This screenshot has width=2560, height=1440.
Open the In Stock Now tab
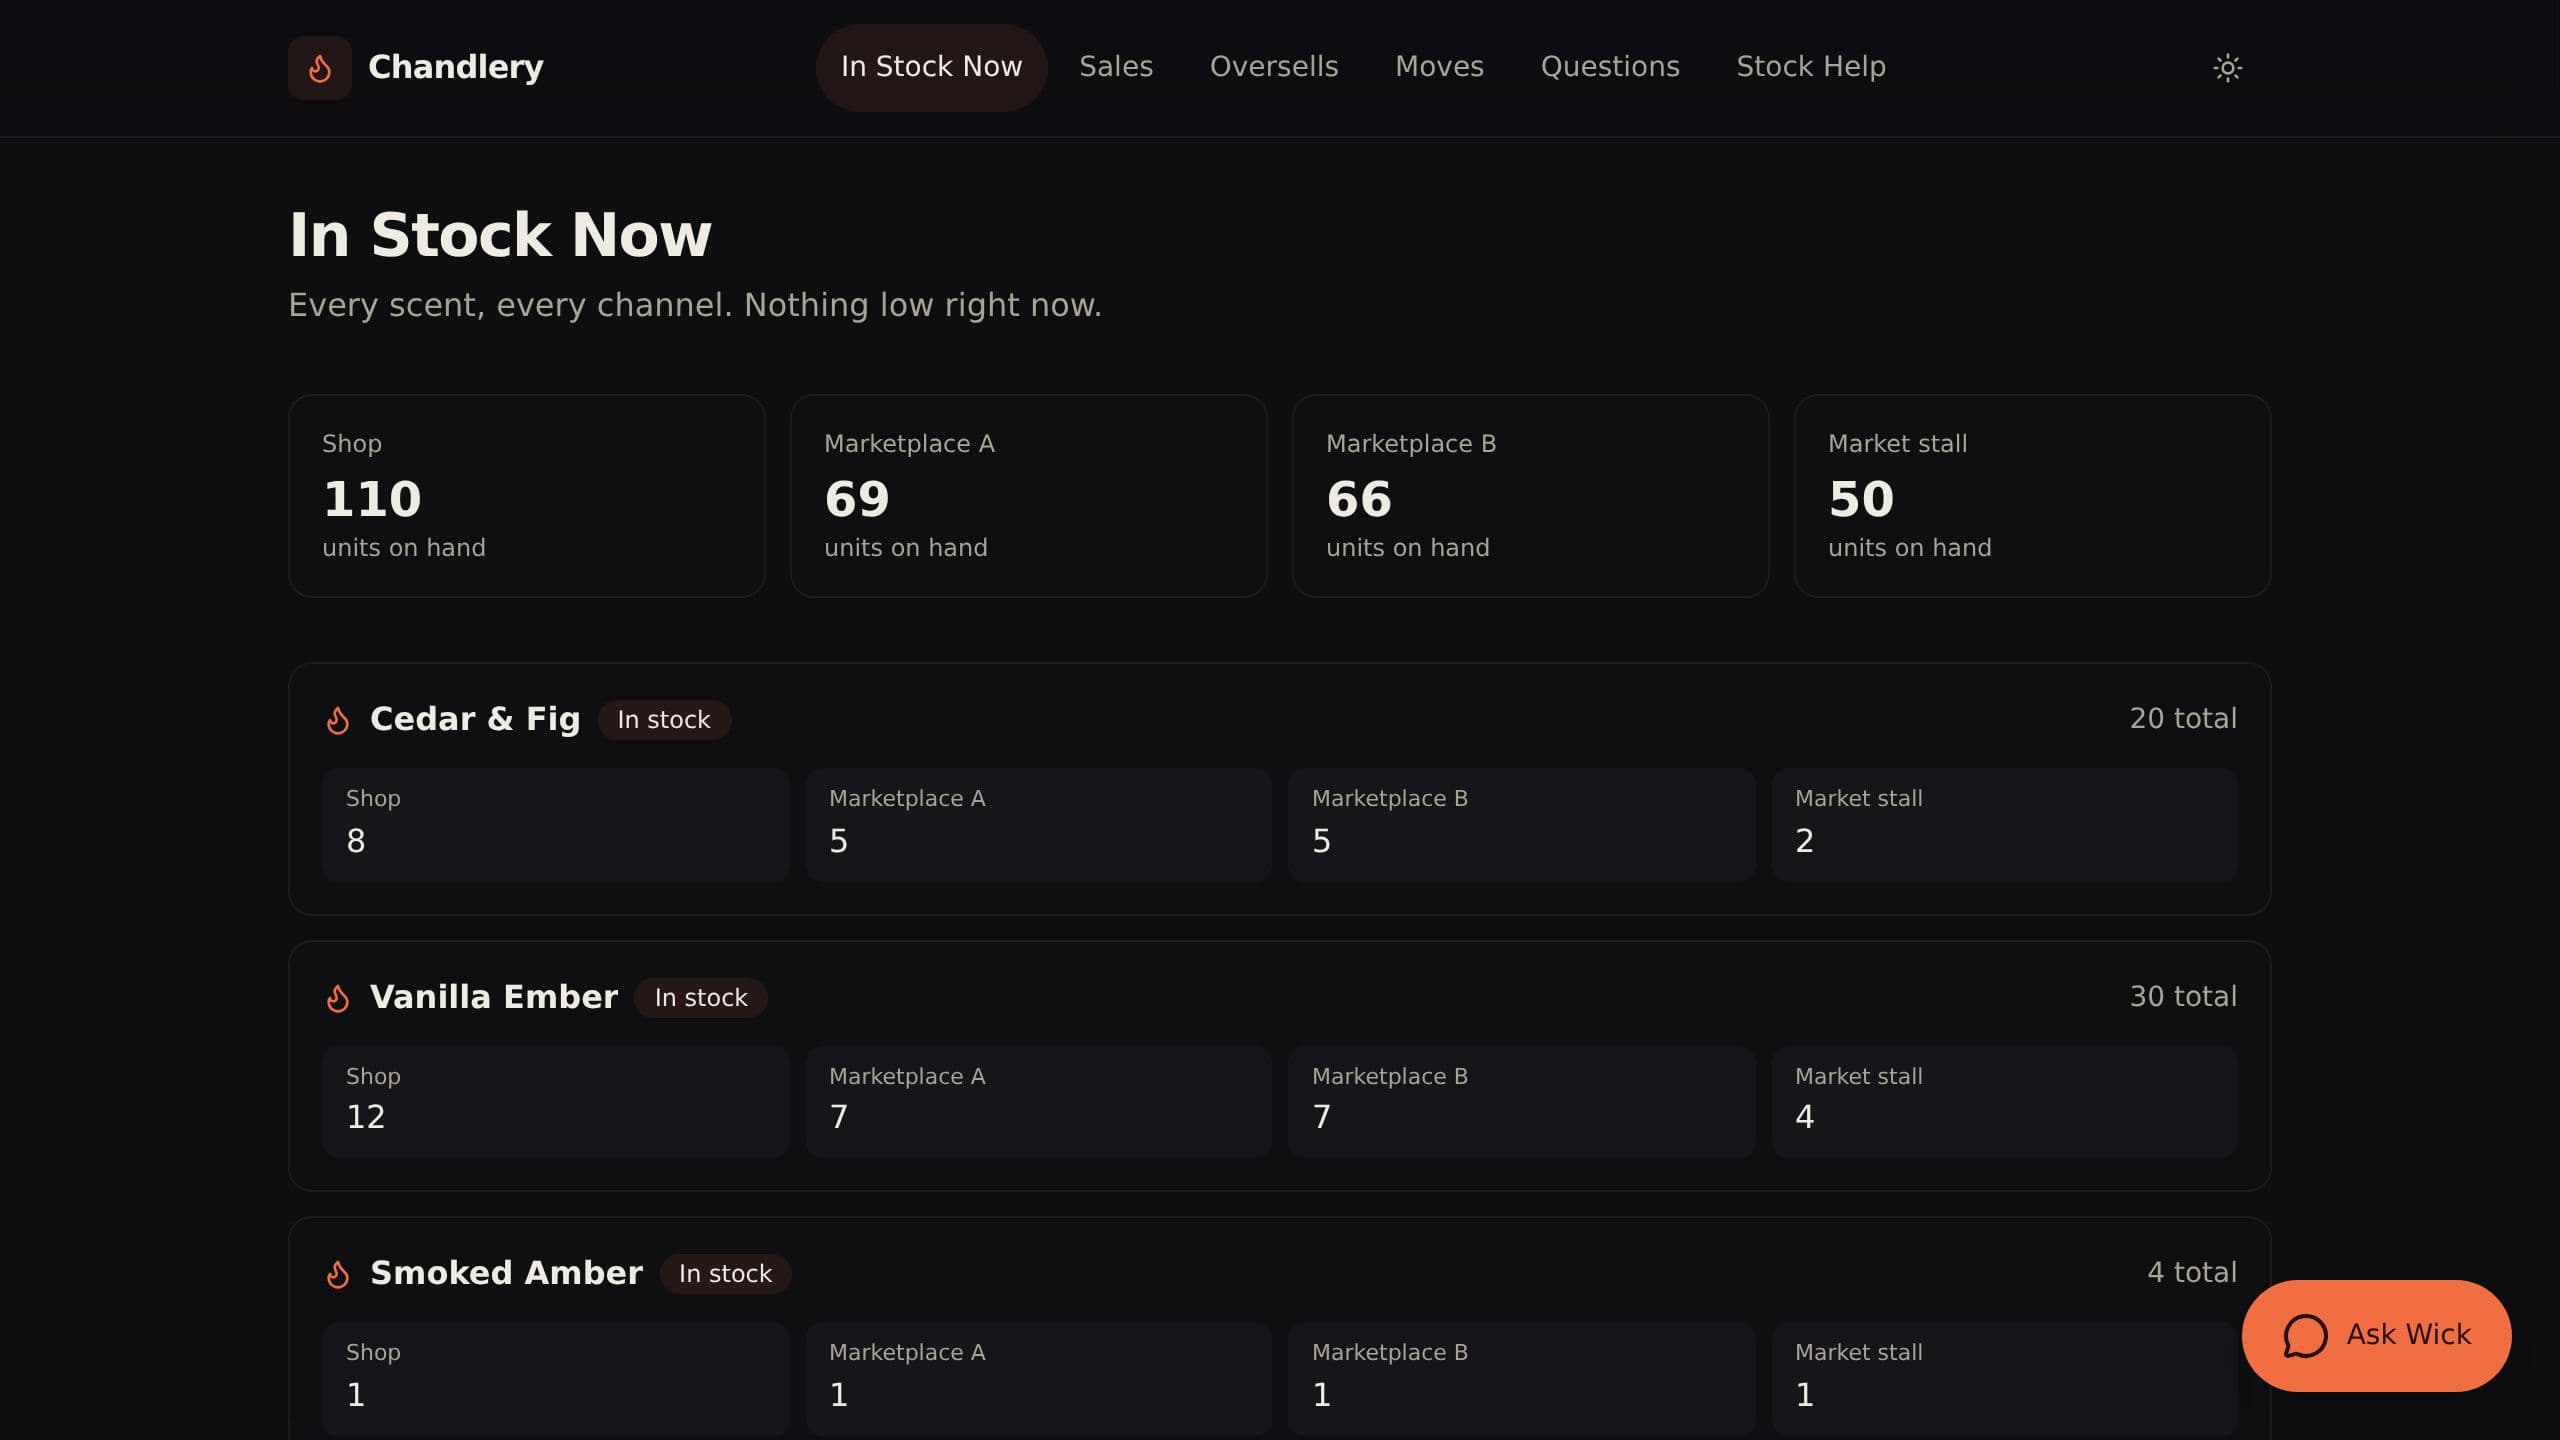click(x=931, y=67)
